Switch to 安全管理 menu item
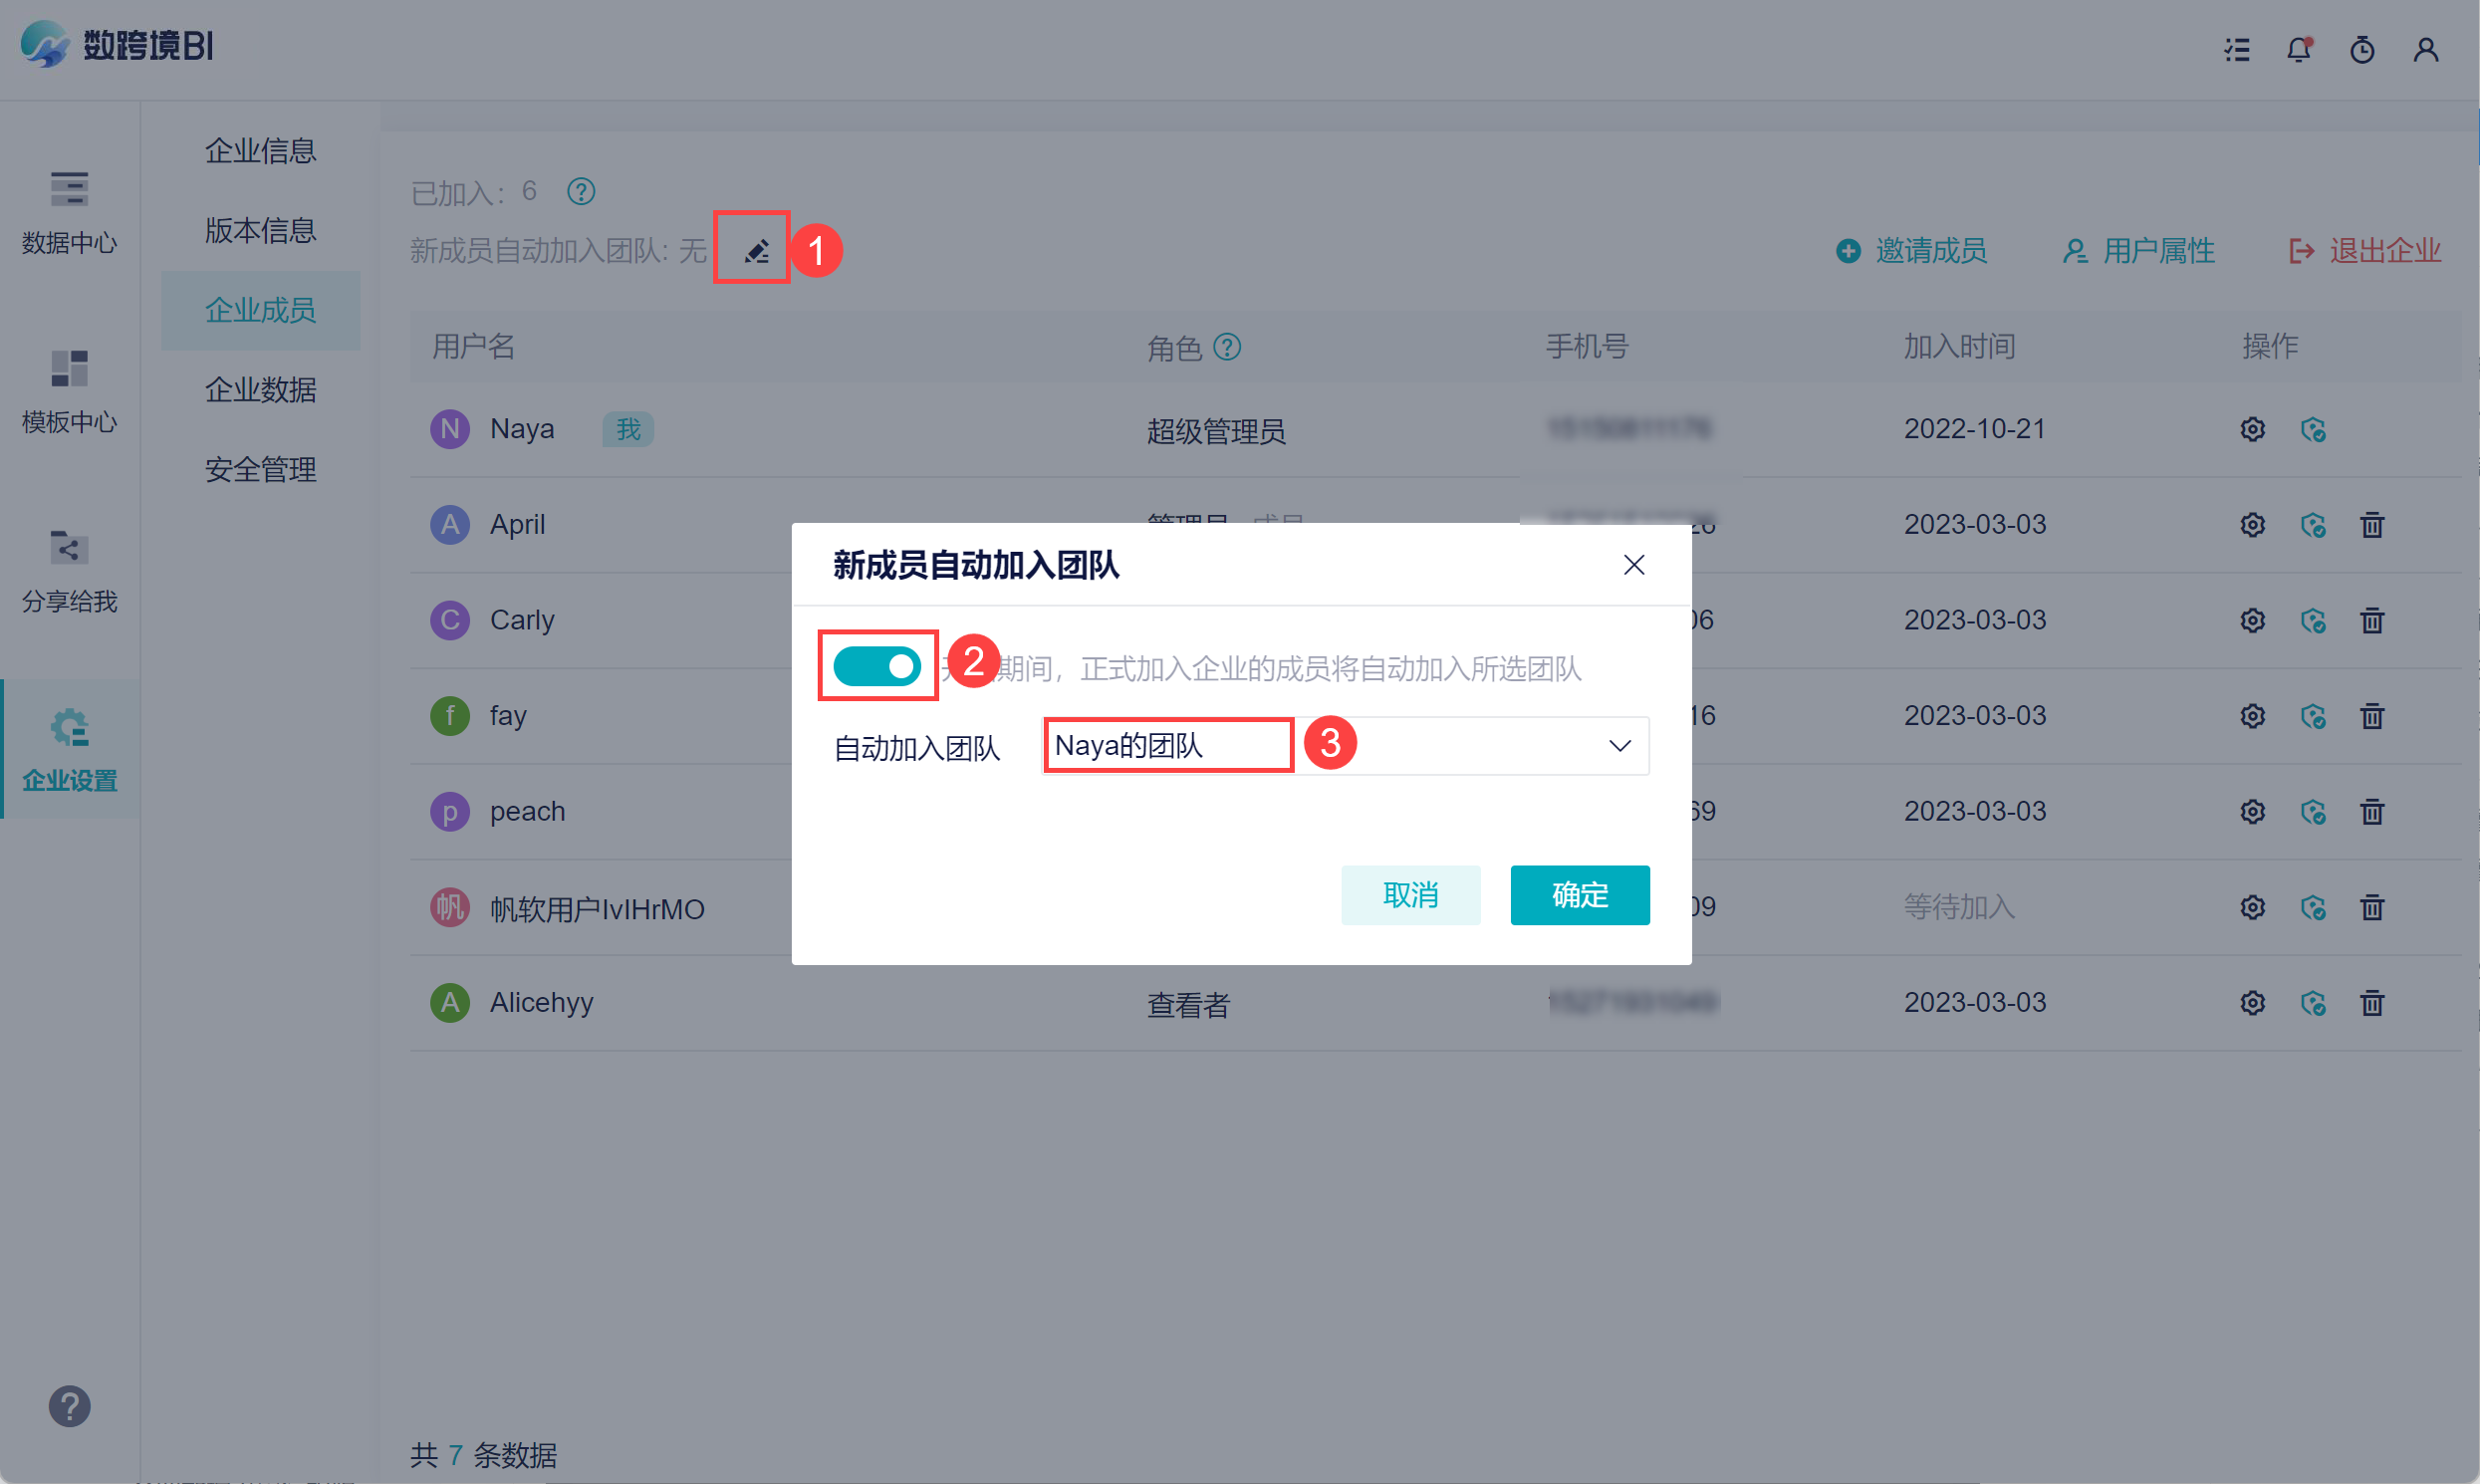2480x1484 pixels. pyautogui.click(x=260, y=469)
